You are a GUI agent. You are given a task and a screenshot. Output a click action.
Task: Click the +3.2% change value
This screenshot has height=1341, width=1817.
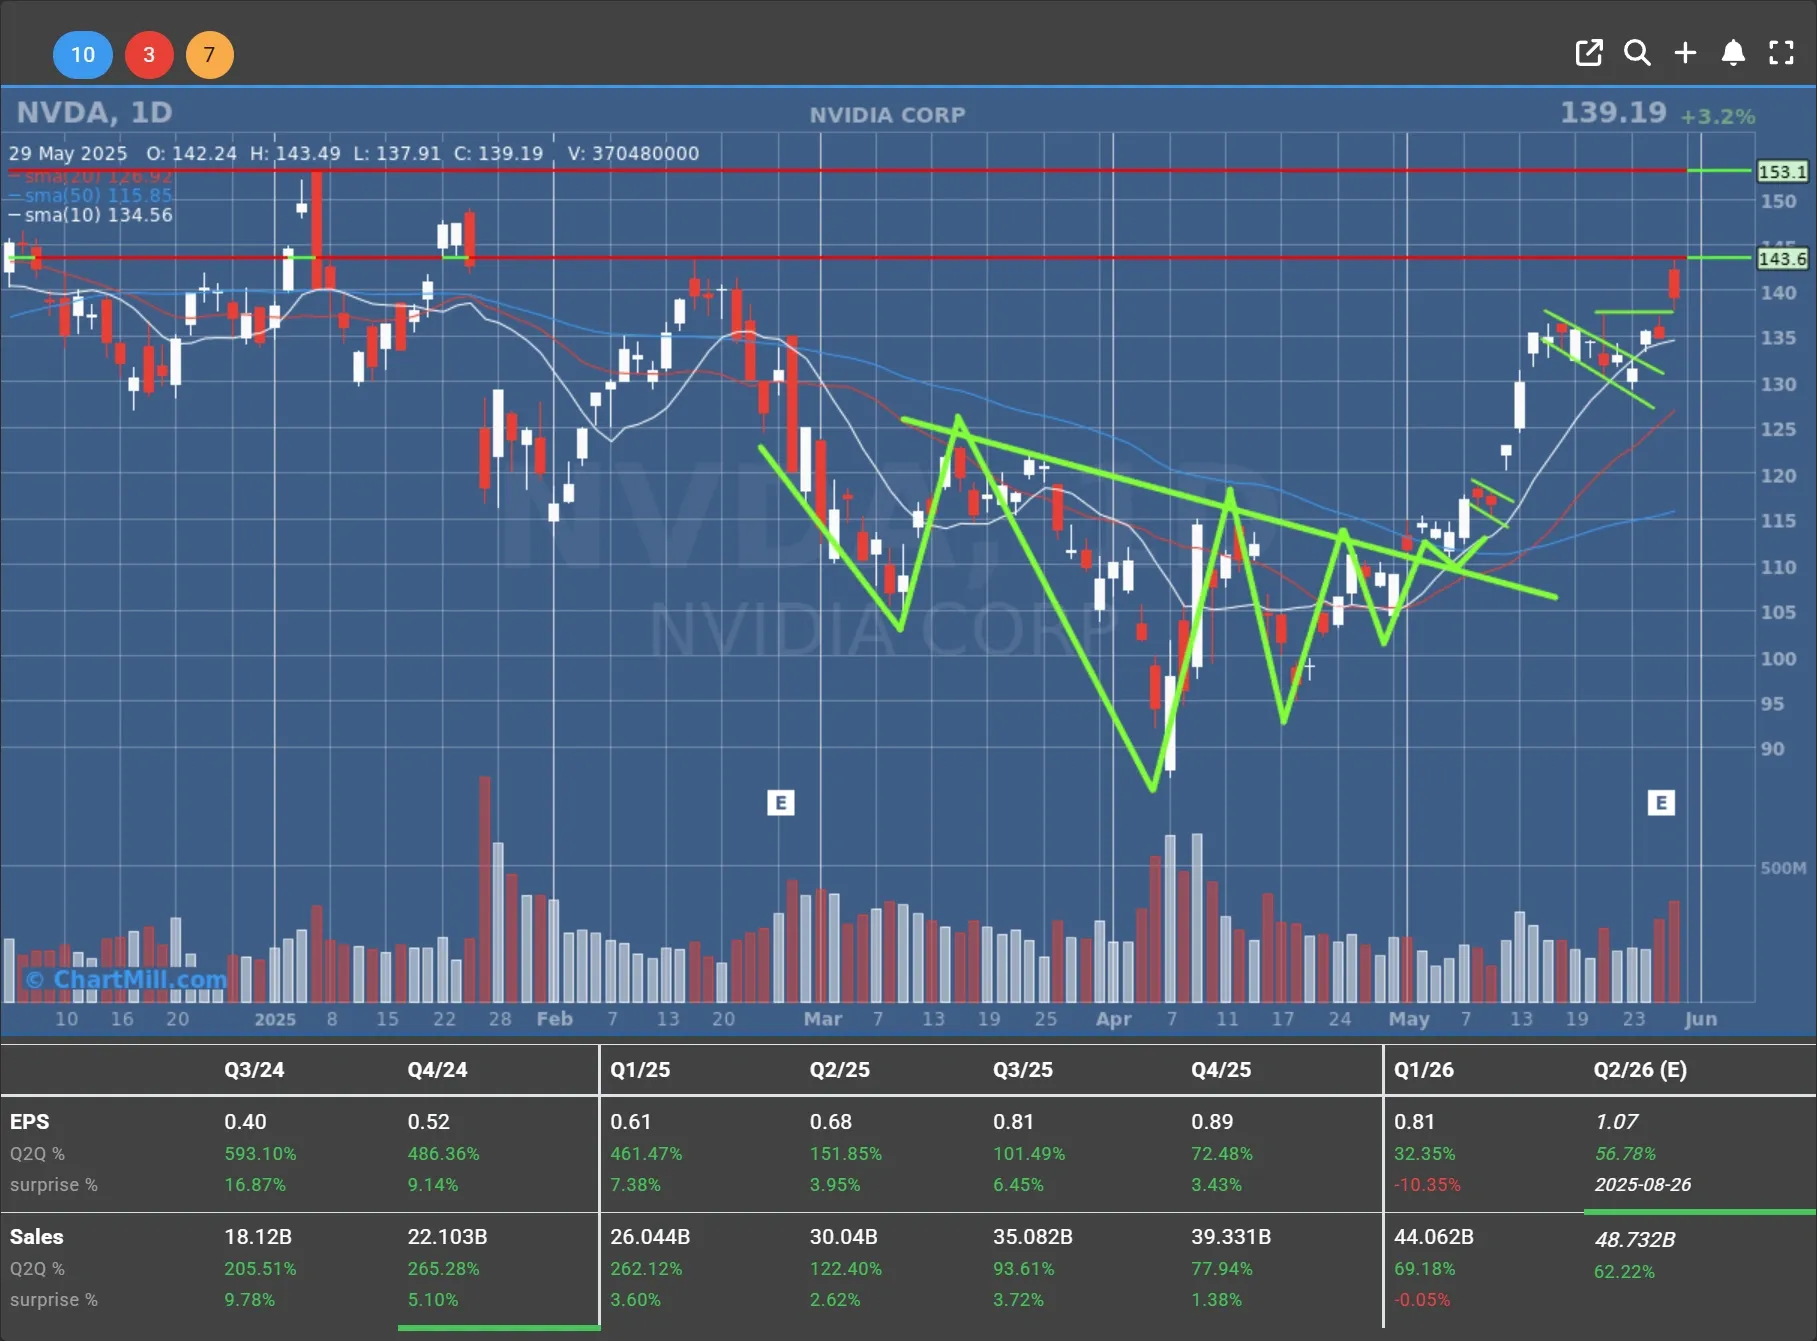[1718, 117]
